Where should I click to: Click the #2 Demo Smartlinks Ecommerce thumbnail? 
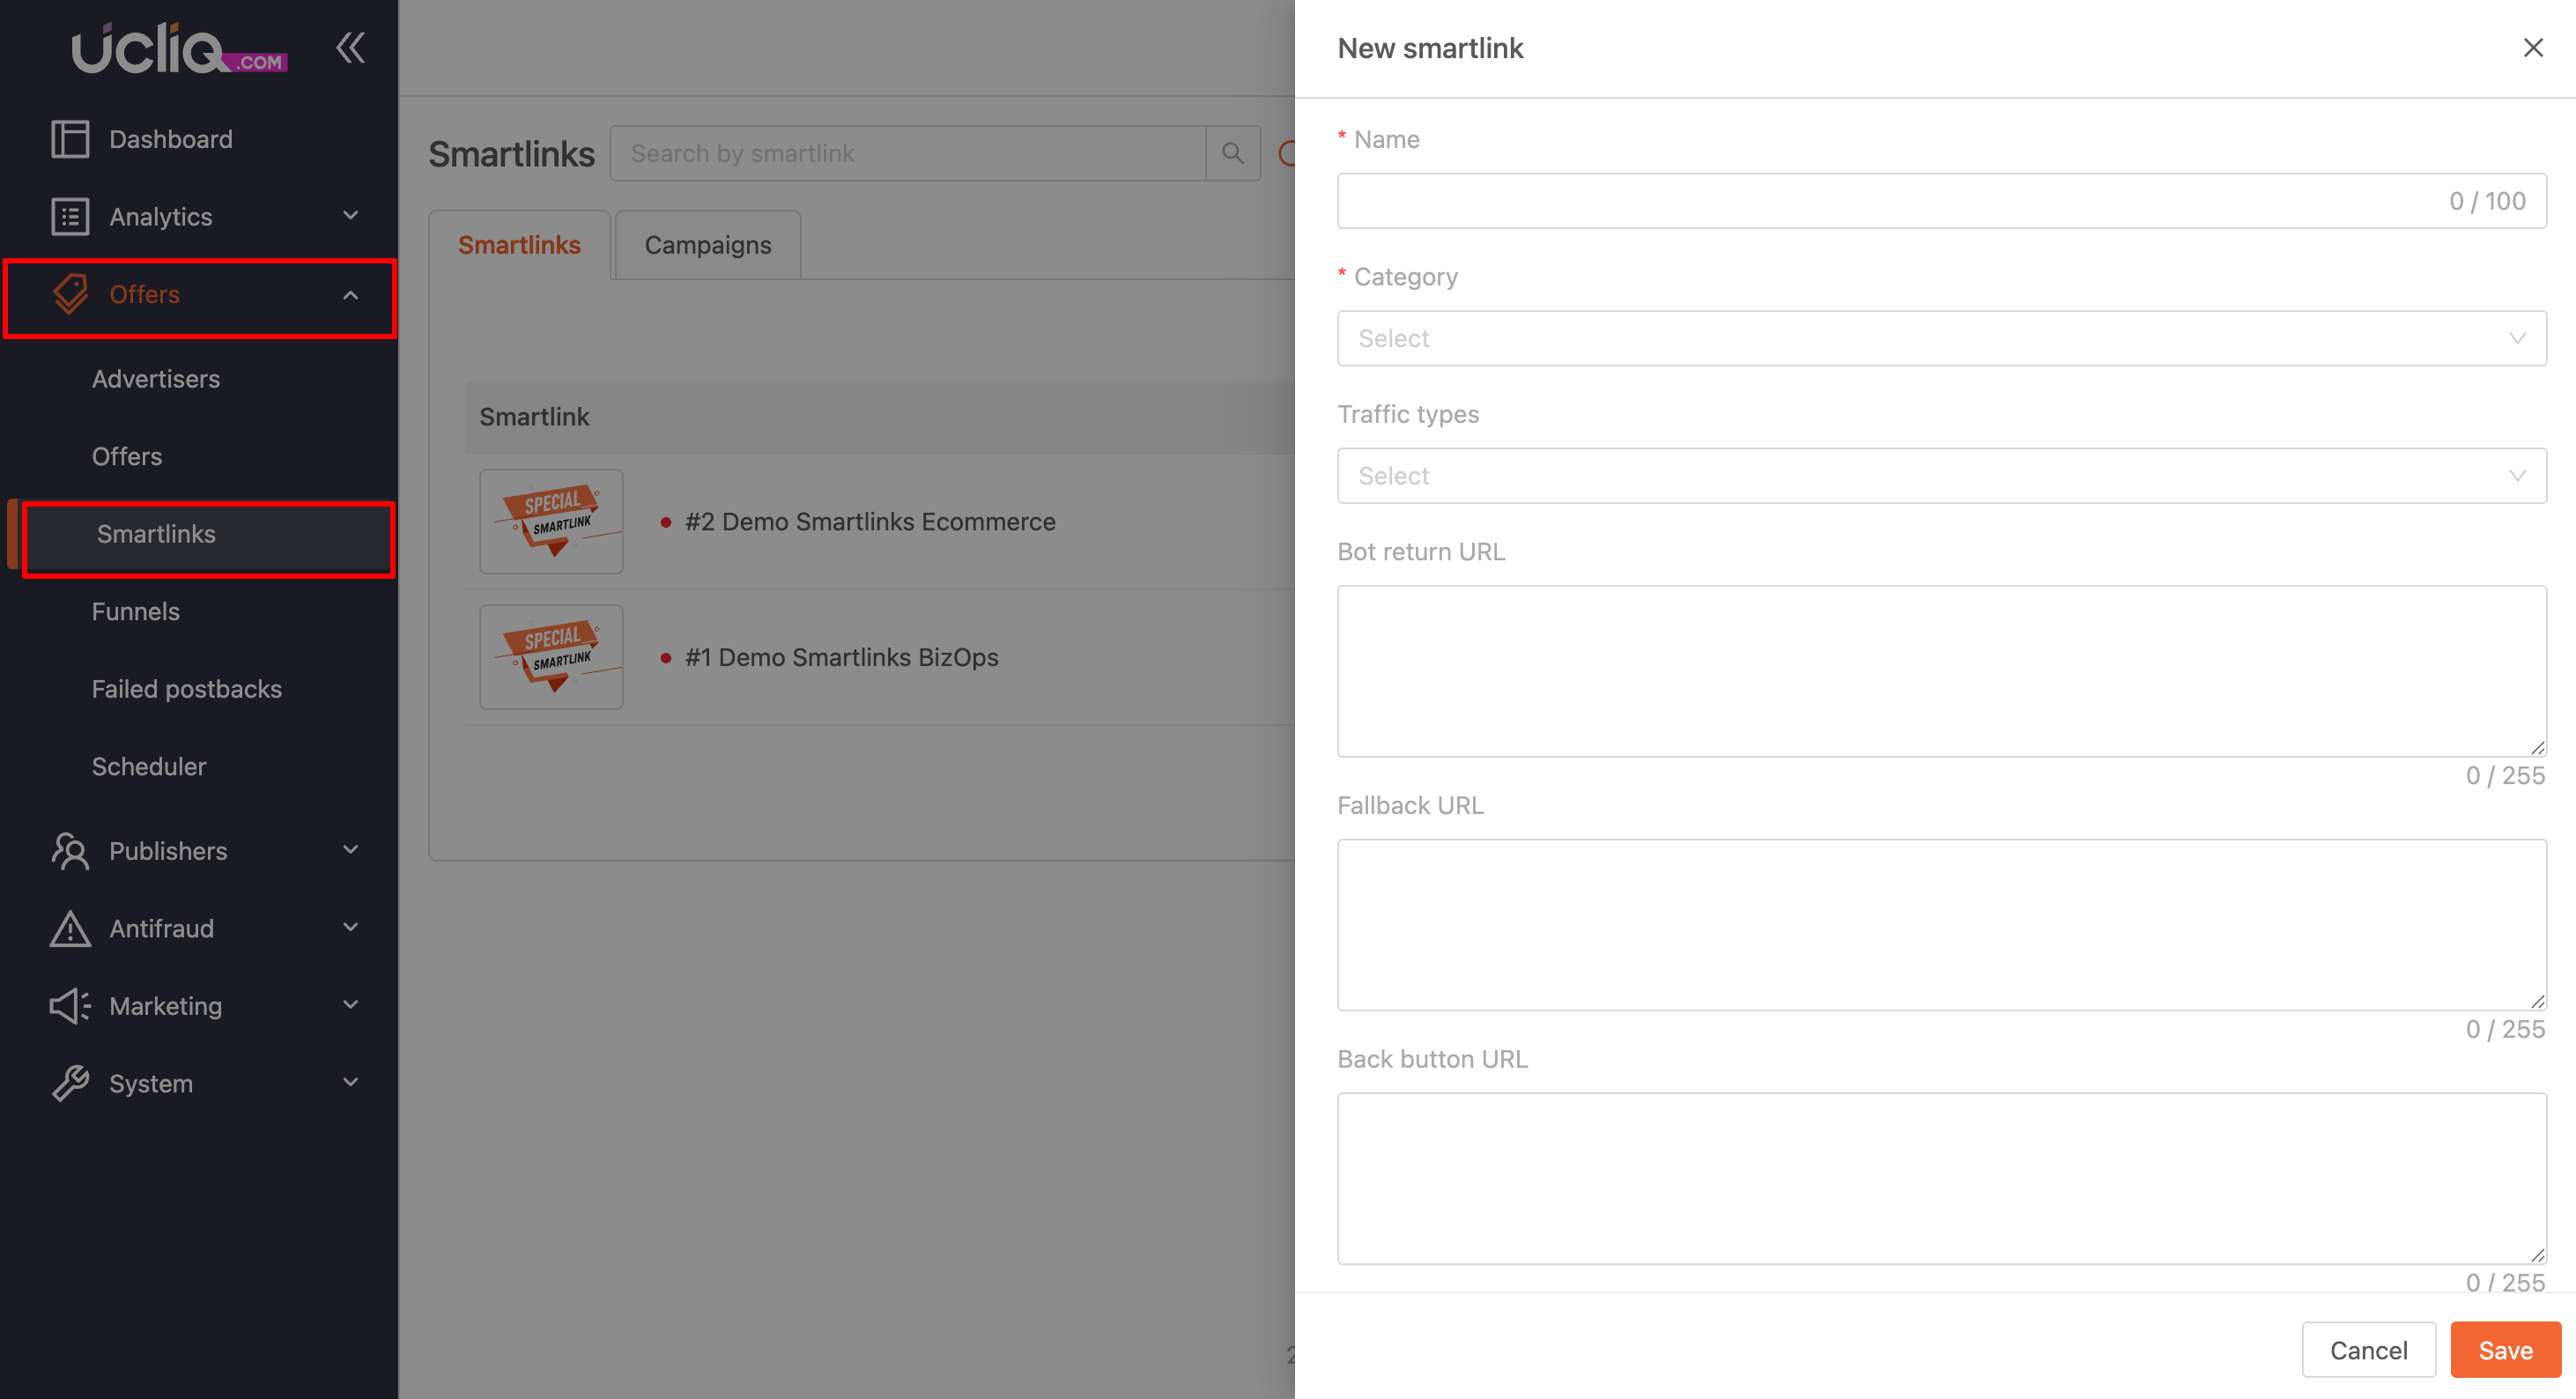[x=551, y=521]
